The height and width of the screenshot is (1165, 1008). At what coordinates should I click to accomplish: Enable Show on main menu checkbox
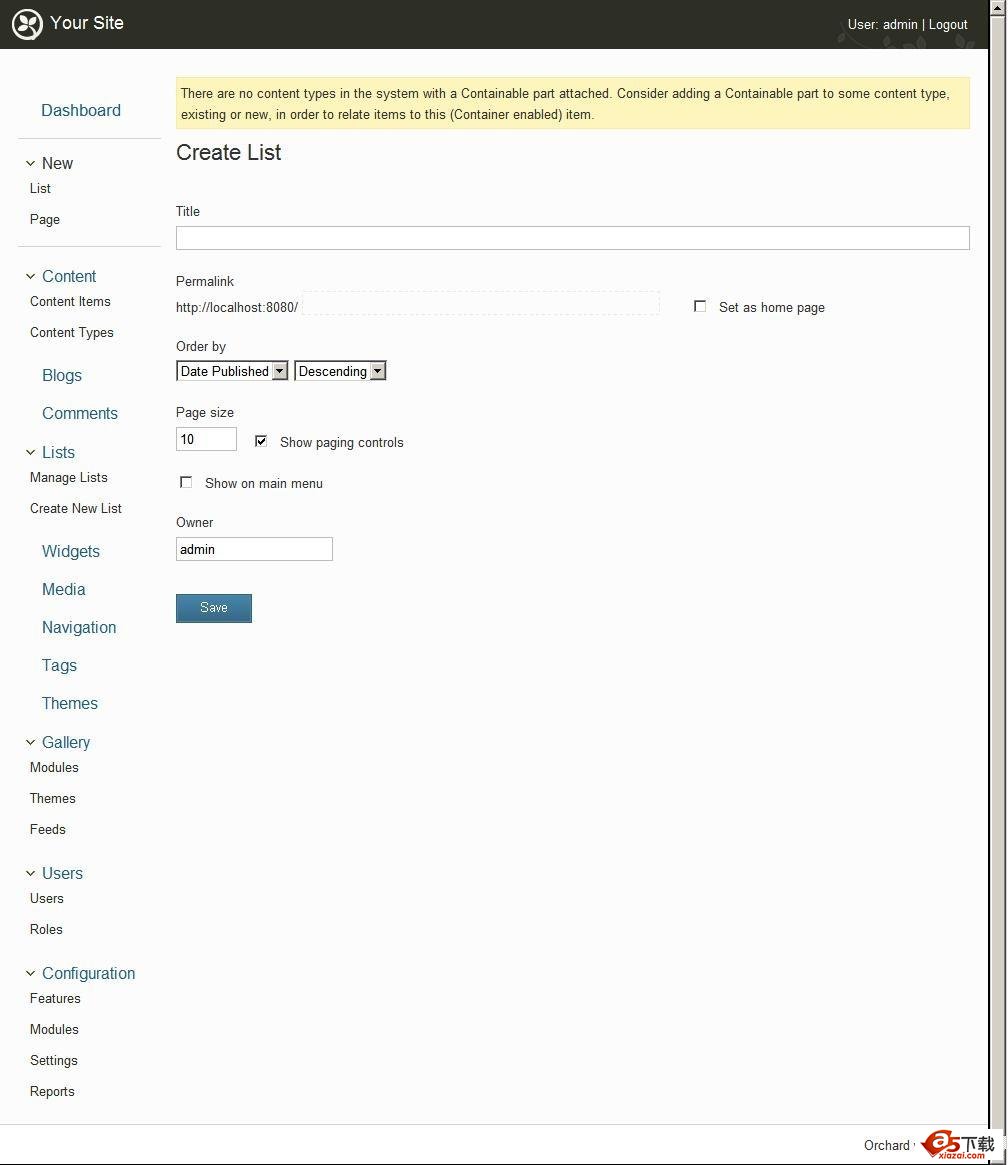click(x=186, y=482)
